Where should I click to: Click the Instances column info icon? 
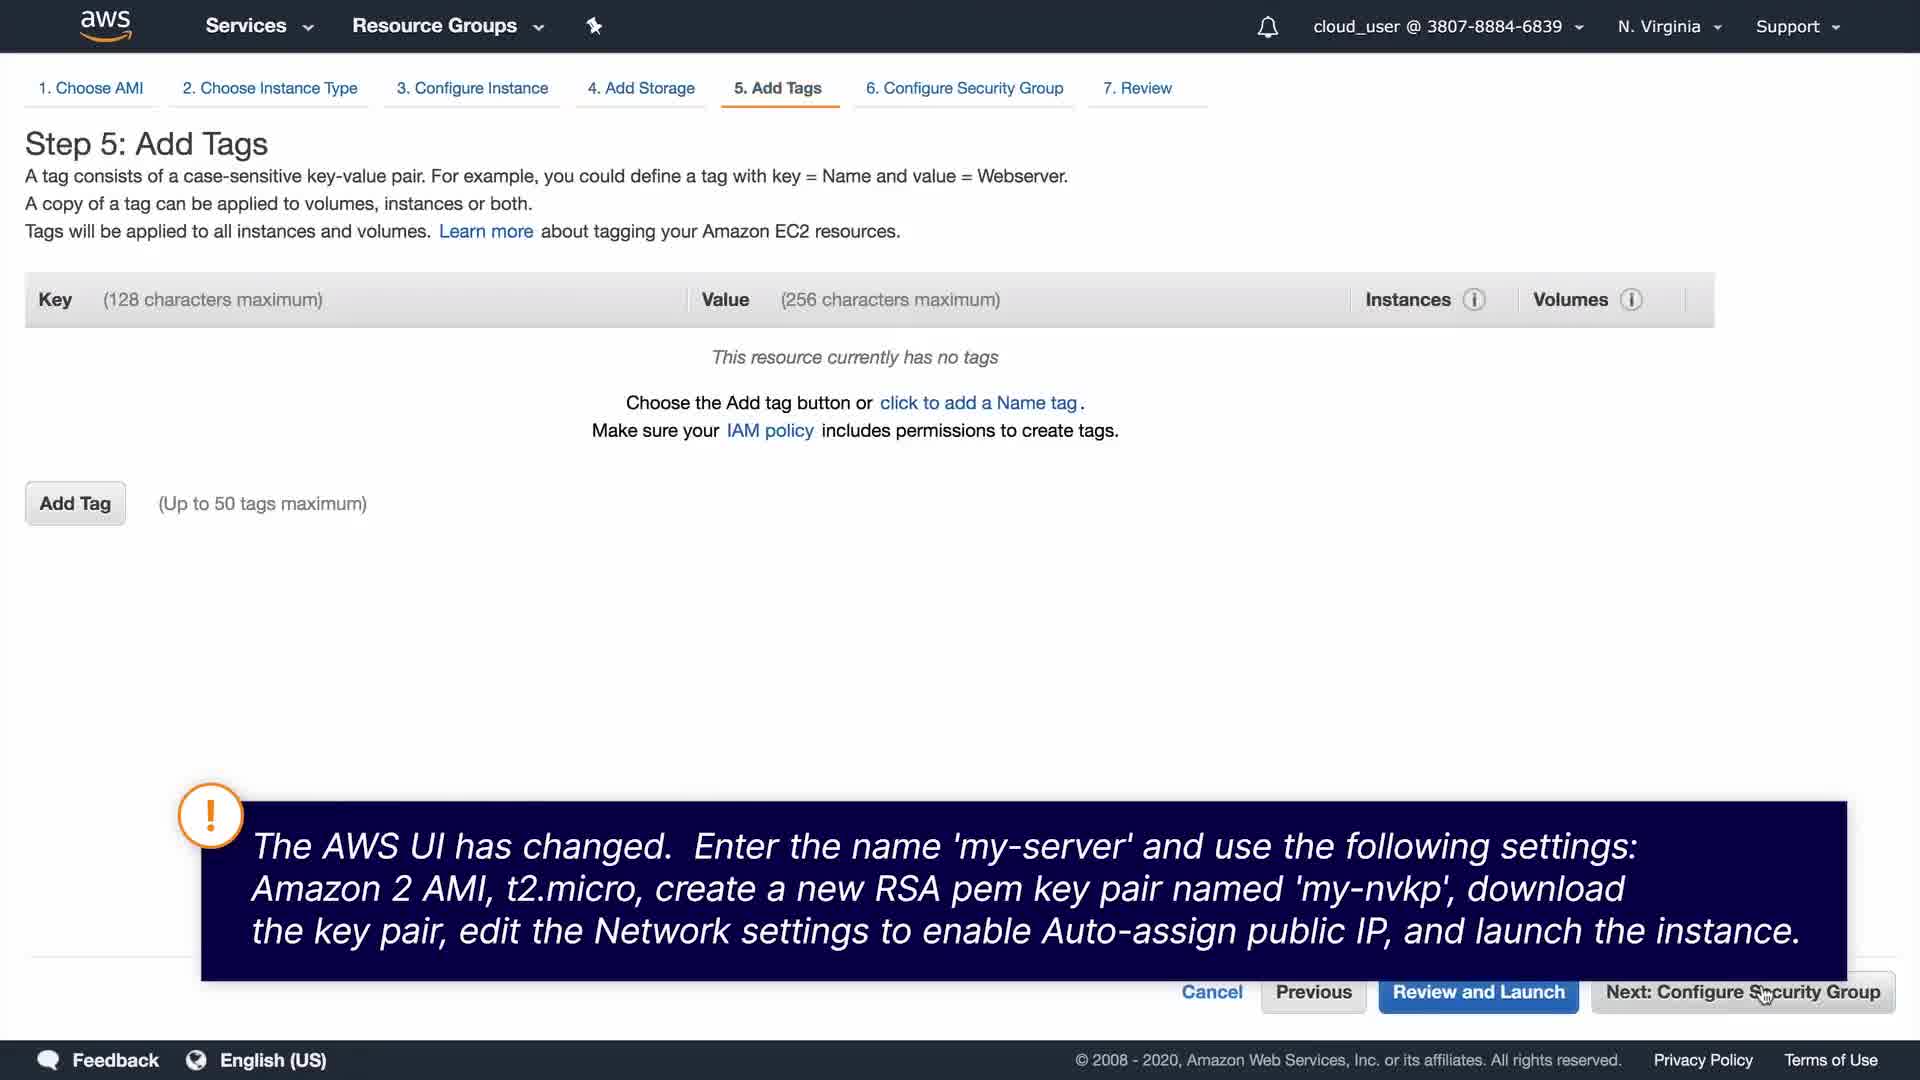pyautogui.click(x=1474, y=300)
